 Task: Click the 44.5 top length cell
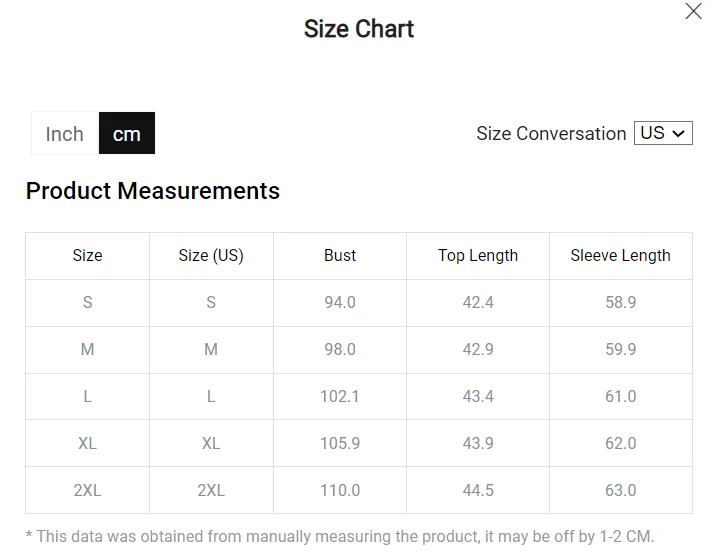tap(478, 491)
